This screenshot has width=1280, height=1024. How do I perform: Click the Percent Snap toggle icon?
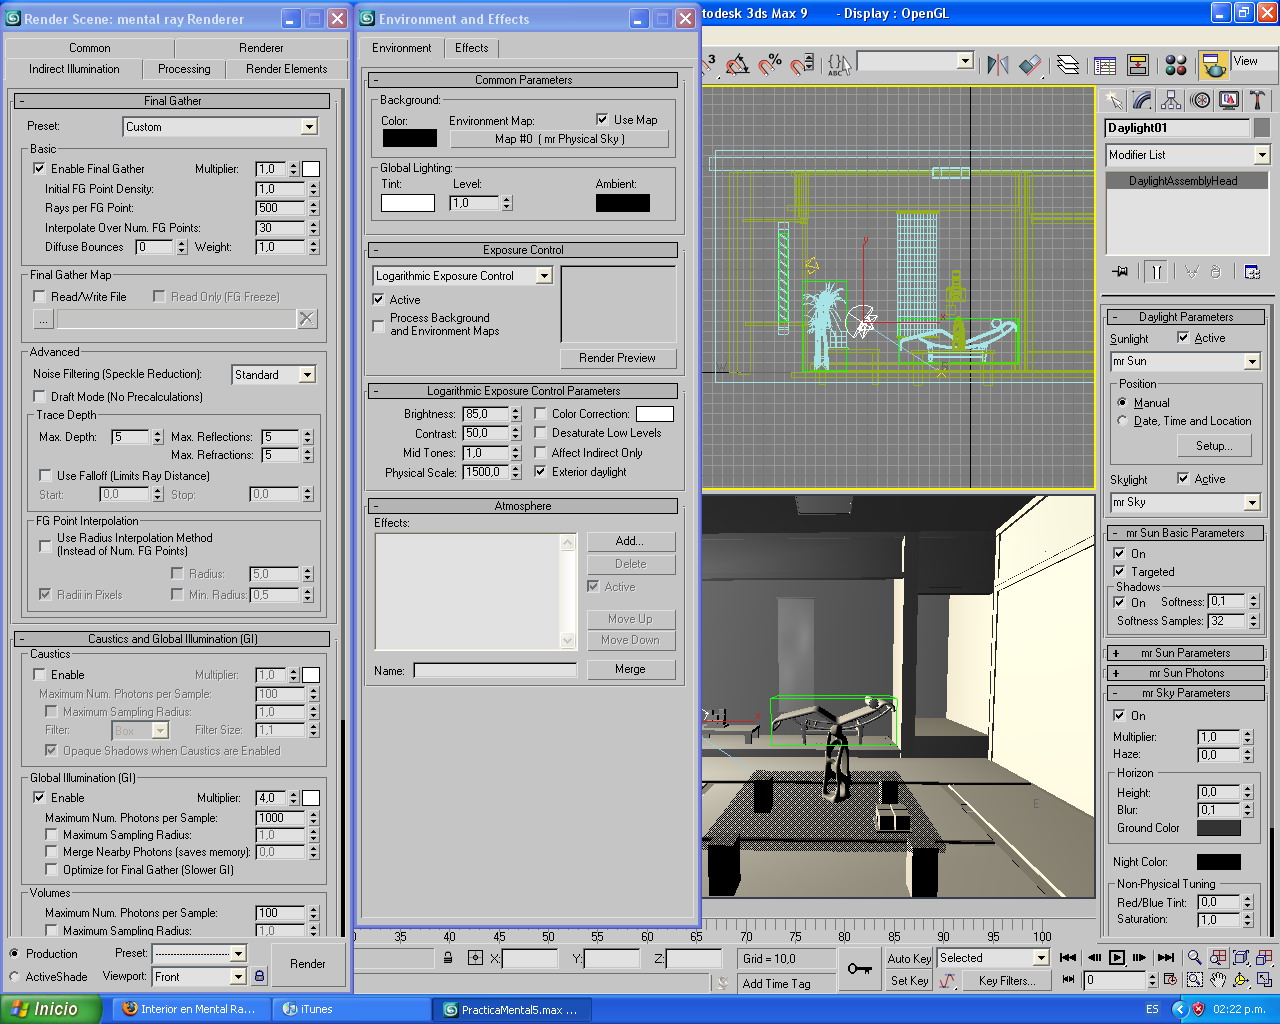(769, 65)
